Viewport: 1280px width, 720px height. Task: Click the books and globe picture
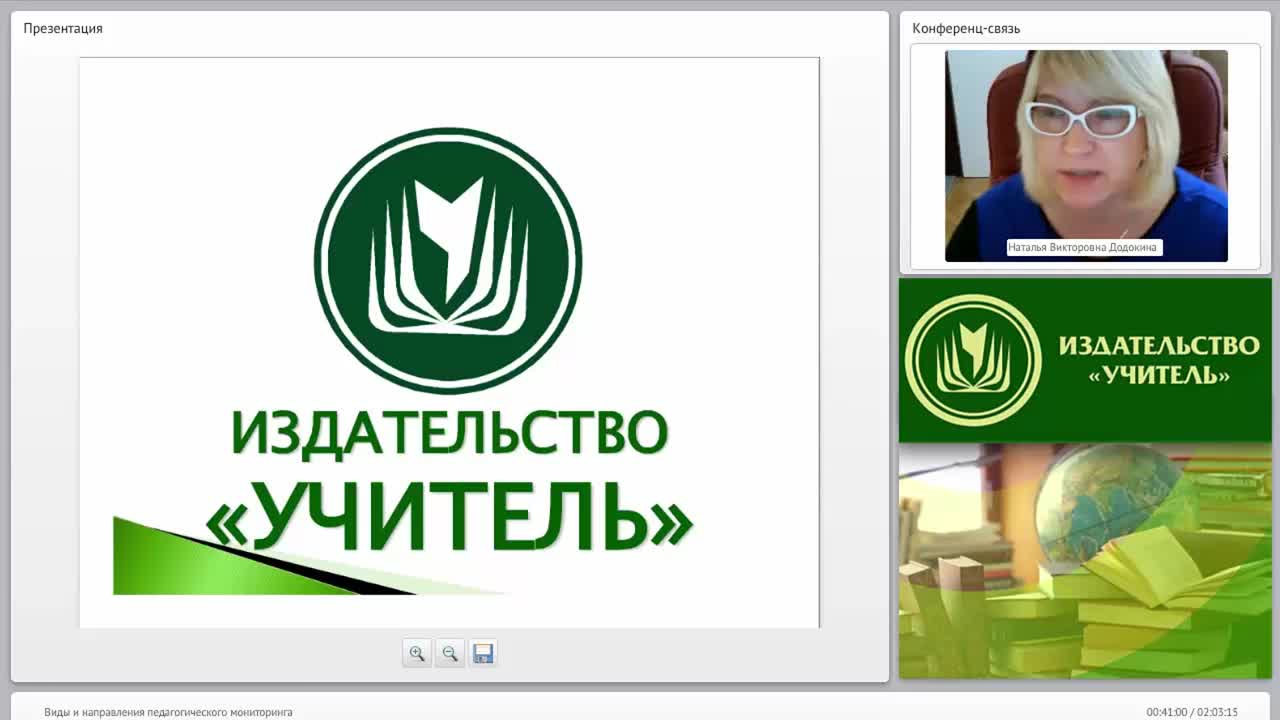pyautogui.click(x=1085, y=560)
